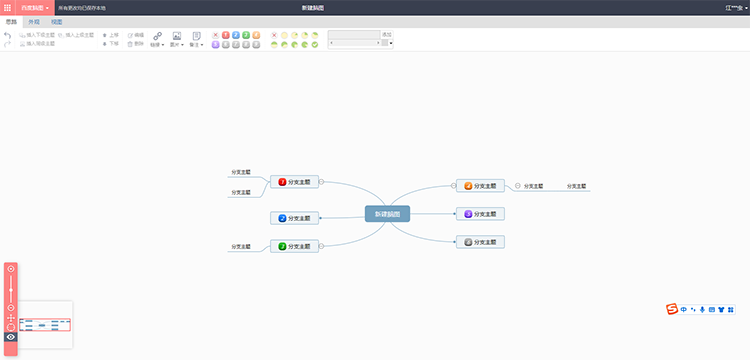Image resolution: width=750 pixels, height=360 pixels.
Task: Switch to the 思路 tab
Action: coord(11,22)
